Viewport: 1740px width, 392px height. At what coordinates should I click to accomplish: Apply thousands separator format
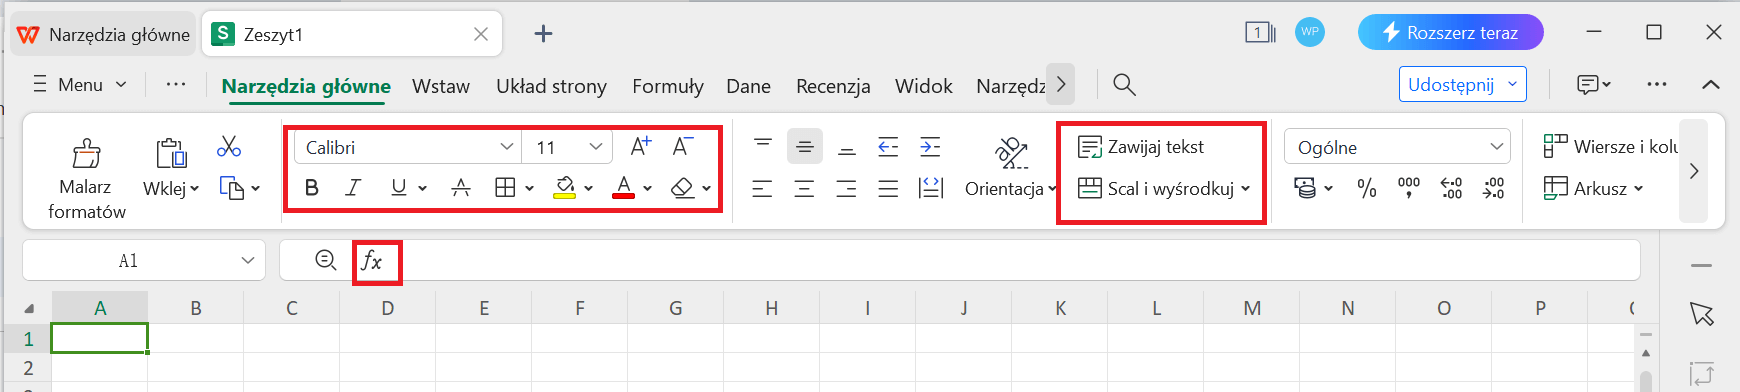1409,188
